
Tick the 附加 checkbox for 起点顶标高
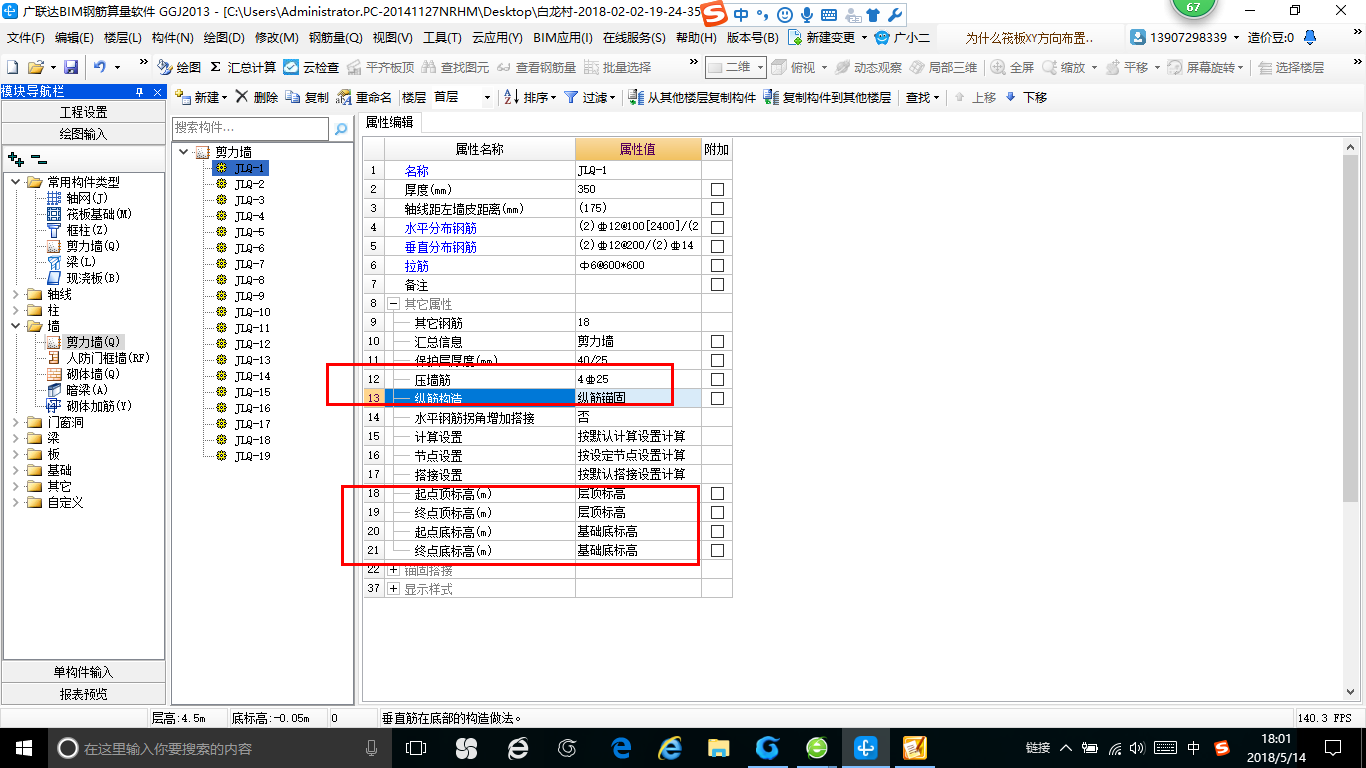click(x=717, y=494)
